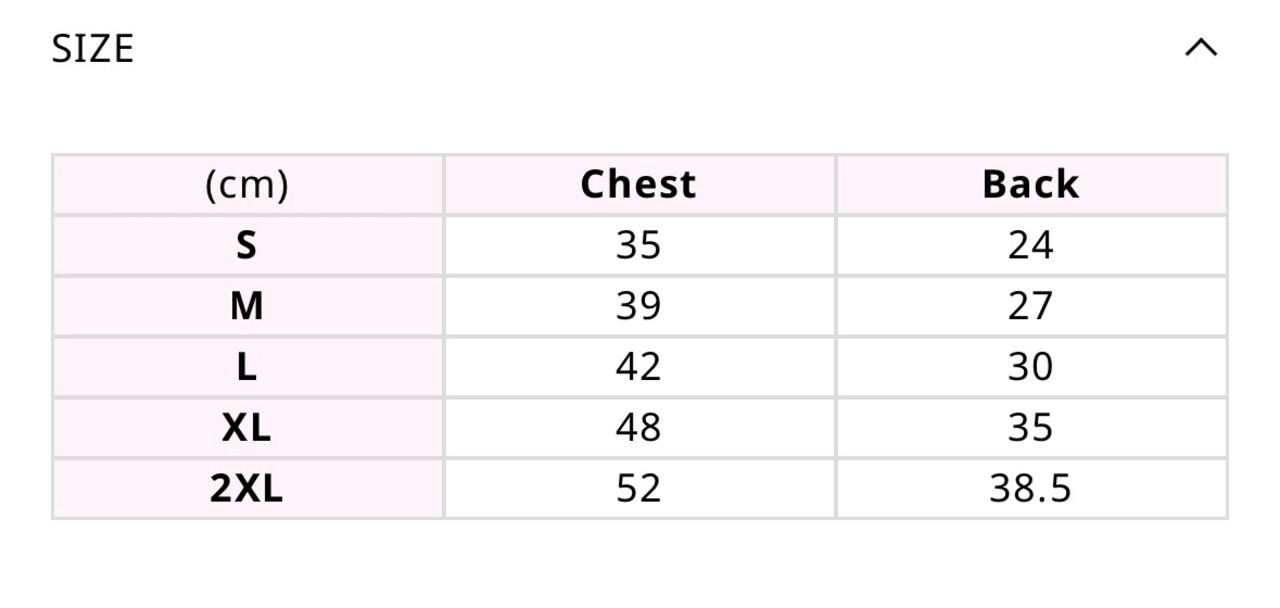Click the Back column header
1280x608 pixels.
[x=1030, y=185]
